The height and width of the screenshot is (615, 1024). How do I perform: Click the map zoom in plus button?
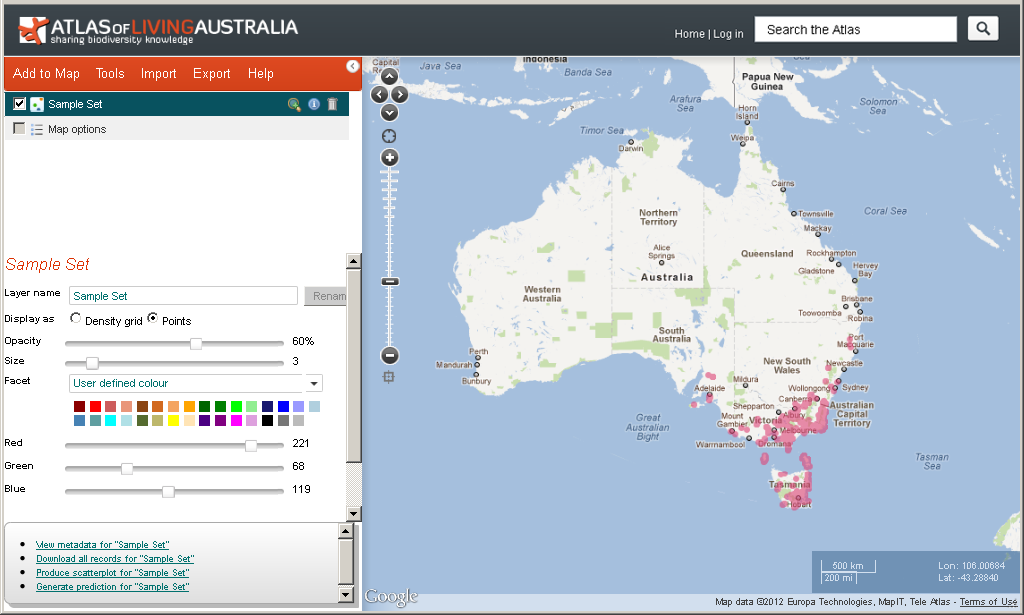point(390,158)
